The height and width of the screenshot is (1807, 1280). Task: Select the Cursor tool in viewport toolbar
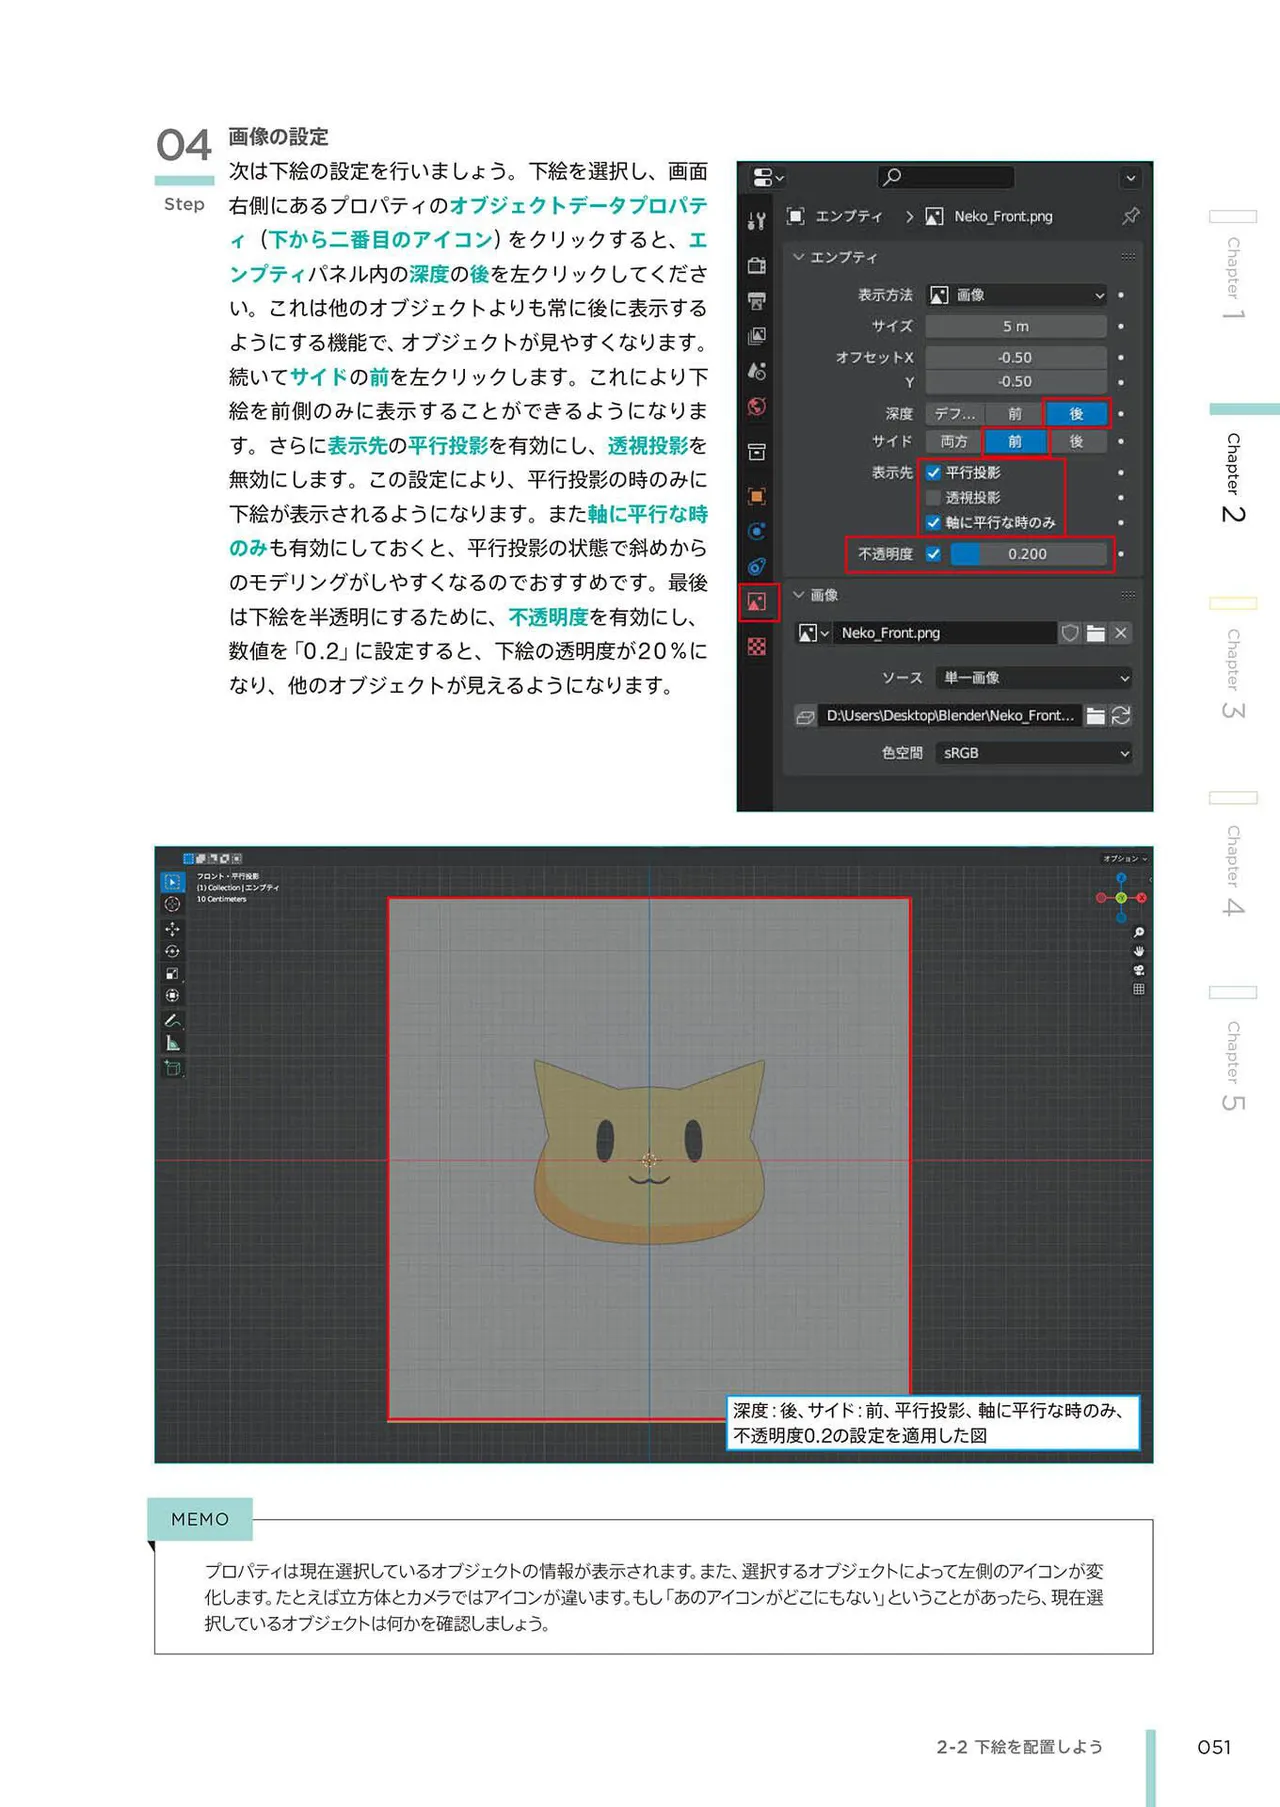click(x=172, y=905)
